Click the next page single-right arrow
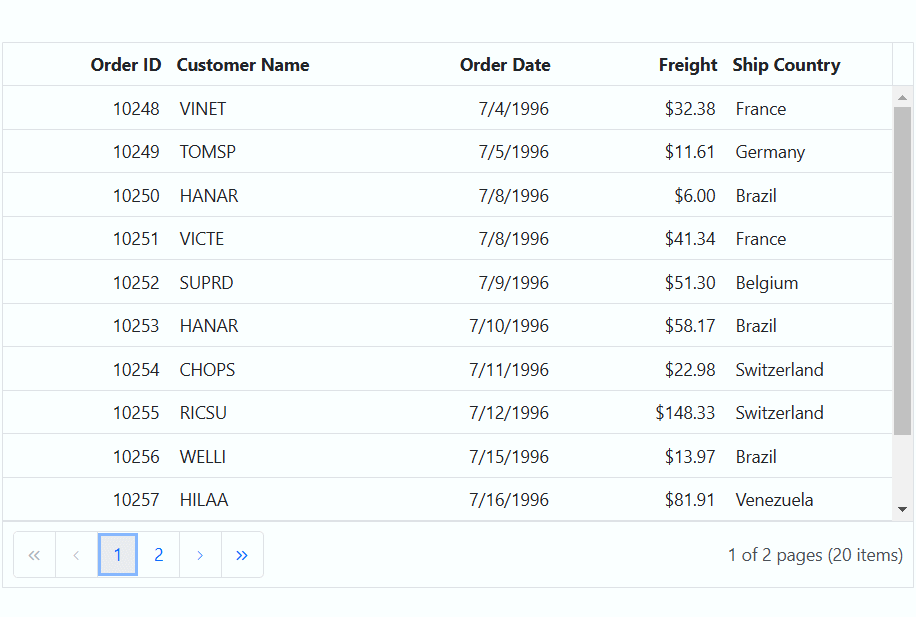This screenshot has height=617, width=916. (x=200, y=554)
